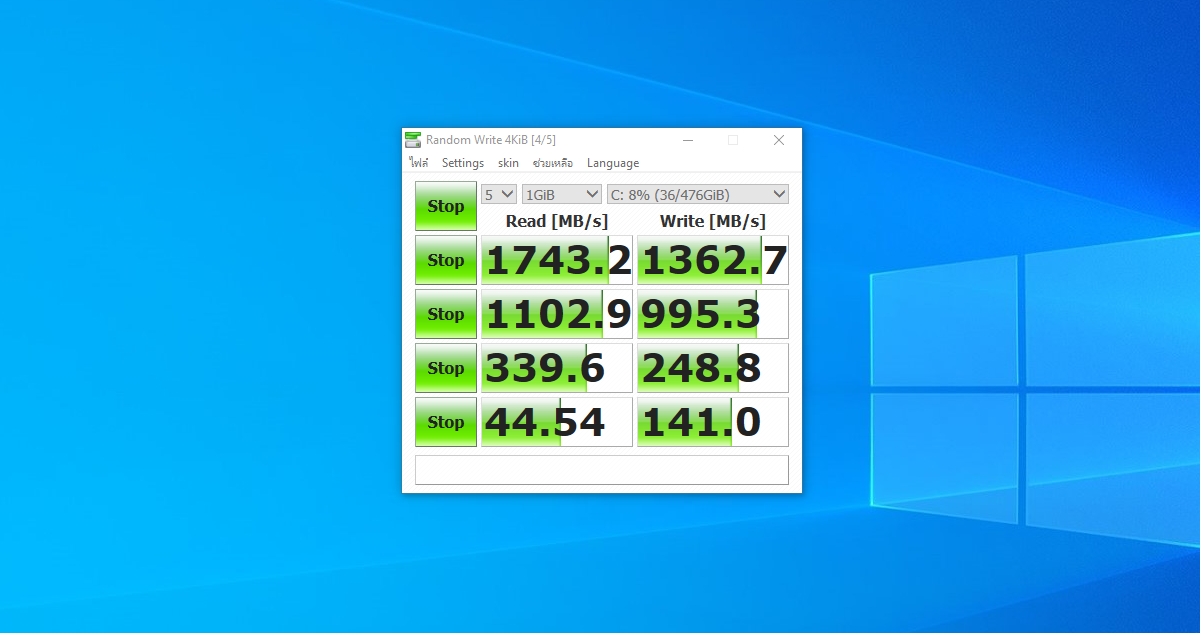Image resolution: width=1200 pixels, height=633 pixels.
Task: Click the Stop button in the 339.6 row
Action: click(446, 368)
